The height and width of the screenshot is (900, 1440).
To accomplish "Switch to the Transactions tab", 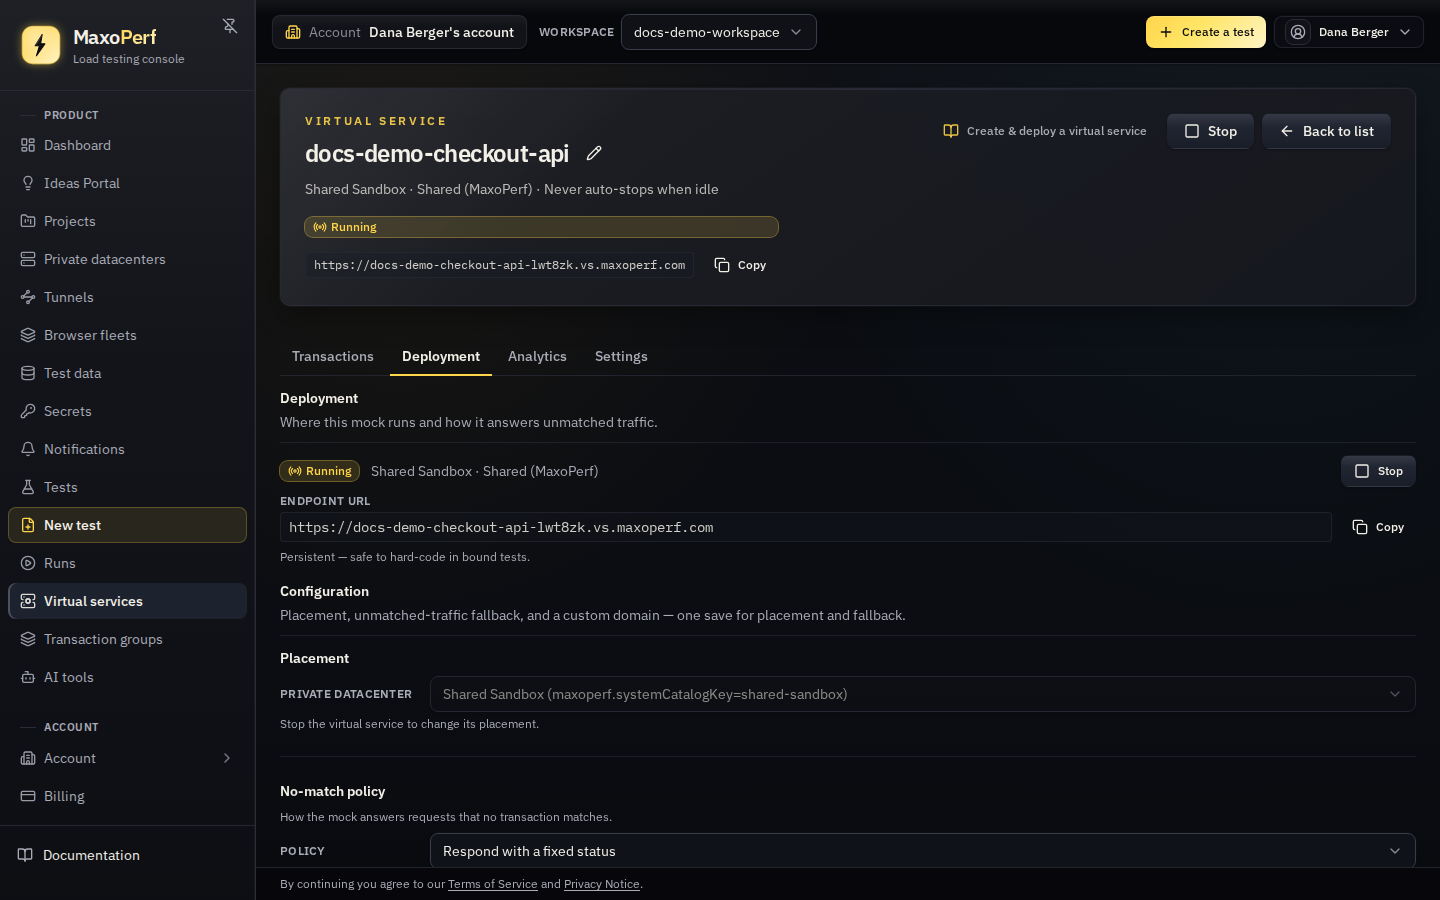I will click(x=333, y=356).
